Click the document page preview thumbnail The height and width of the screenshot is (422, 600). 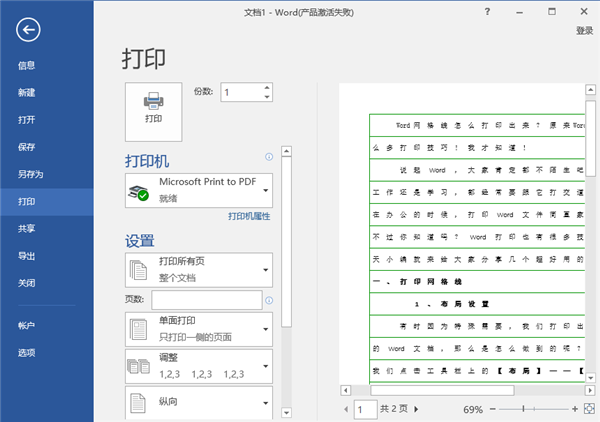pyautogui.click(x=462, y=233)
